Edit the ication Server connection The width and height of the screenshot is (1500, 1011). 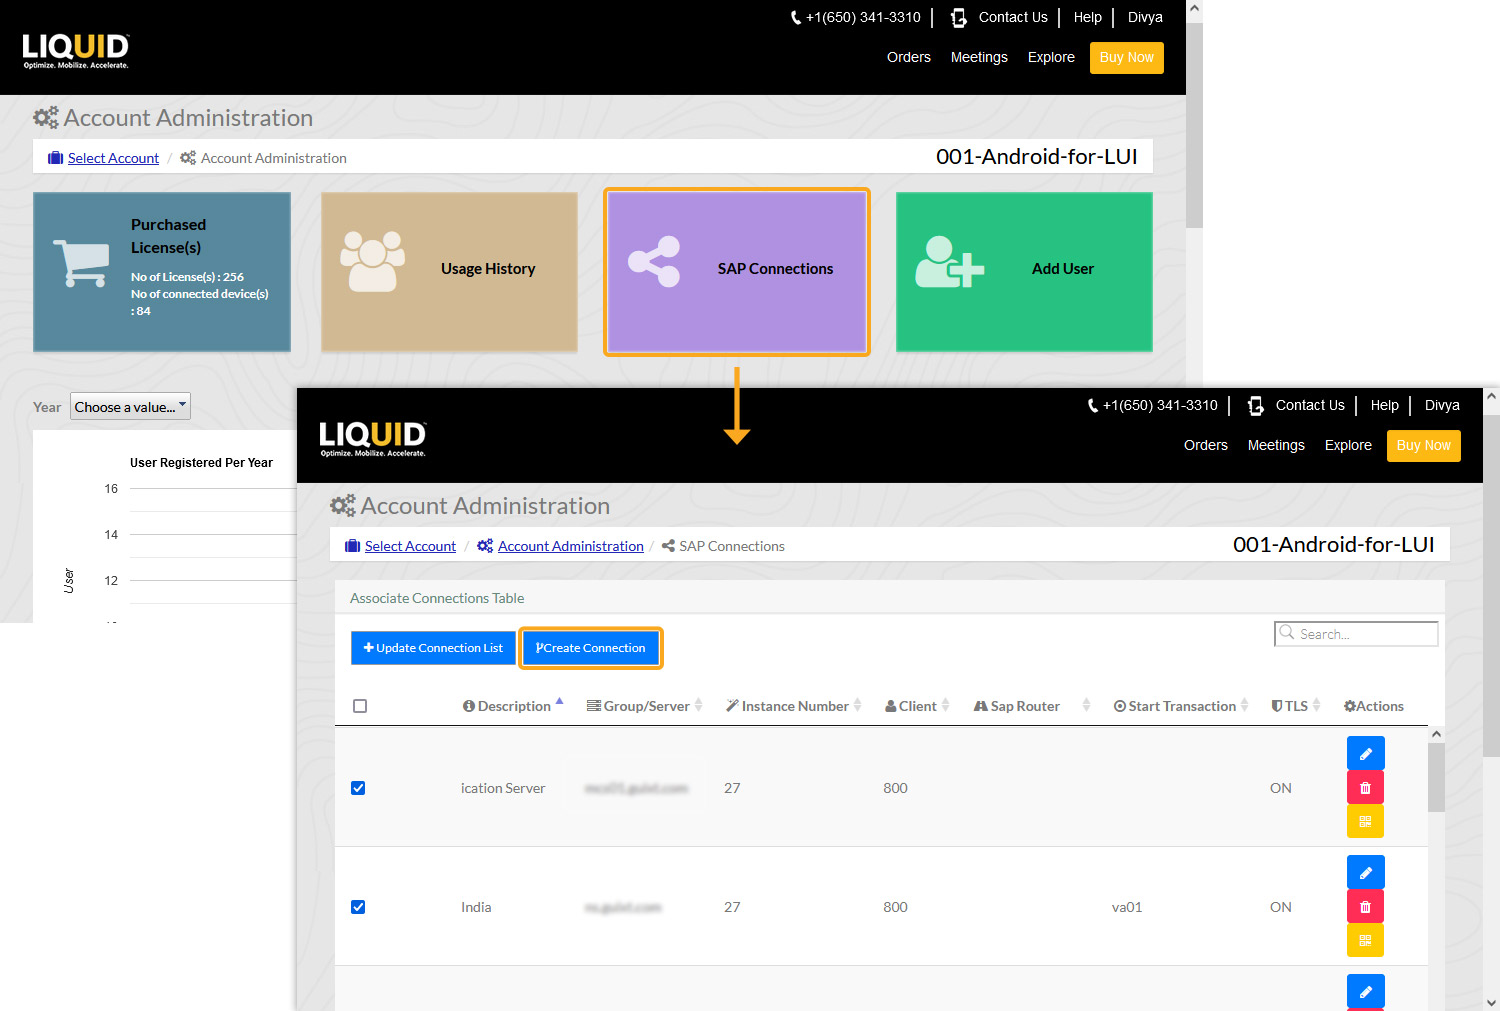[1365, 754]
